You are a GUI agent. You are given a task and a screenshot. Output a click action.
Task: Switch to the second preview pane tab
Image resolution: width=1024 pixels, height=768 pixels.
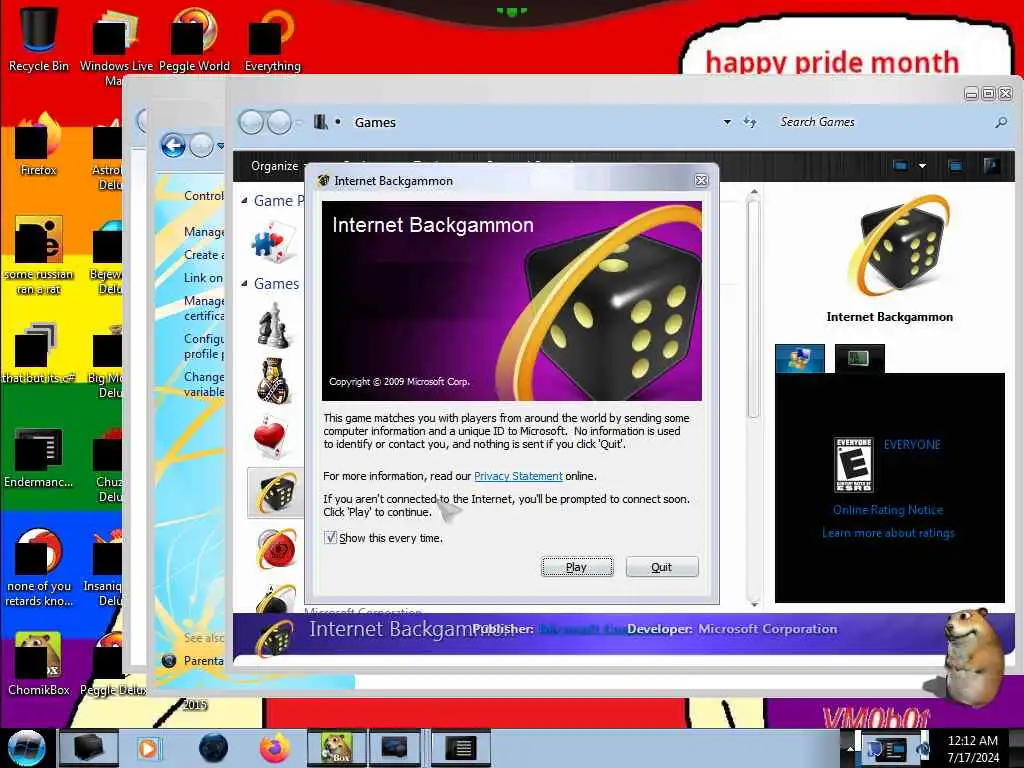859,358
